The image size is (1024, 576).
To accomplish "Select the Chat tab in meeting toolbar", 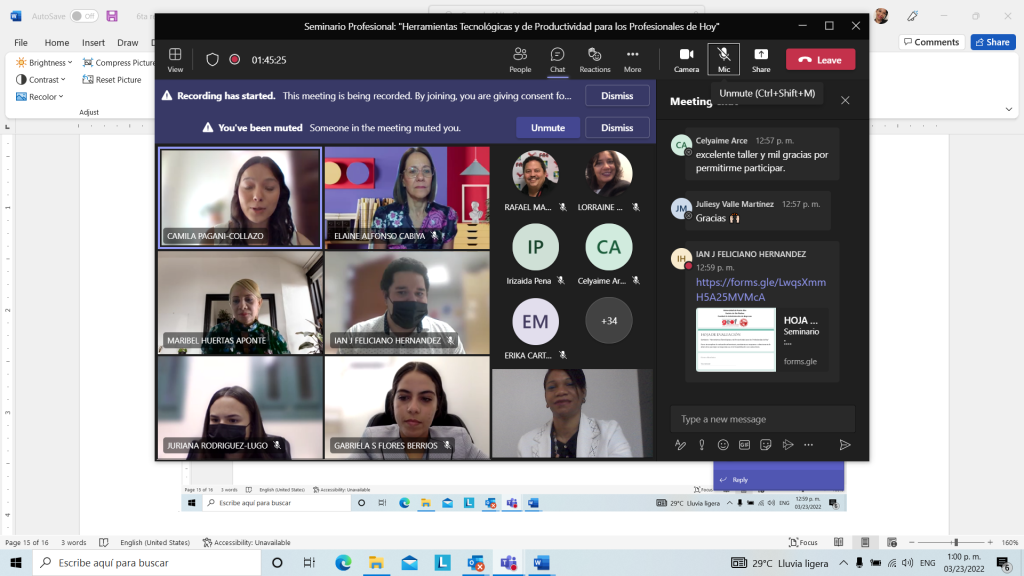I will (x=557, y=59).
